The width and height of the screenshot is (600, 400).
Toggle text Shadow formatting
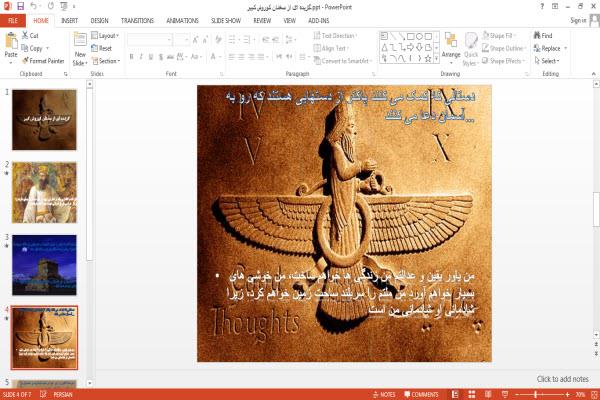point(160,57)
